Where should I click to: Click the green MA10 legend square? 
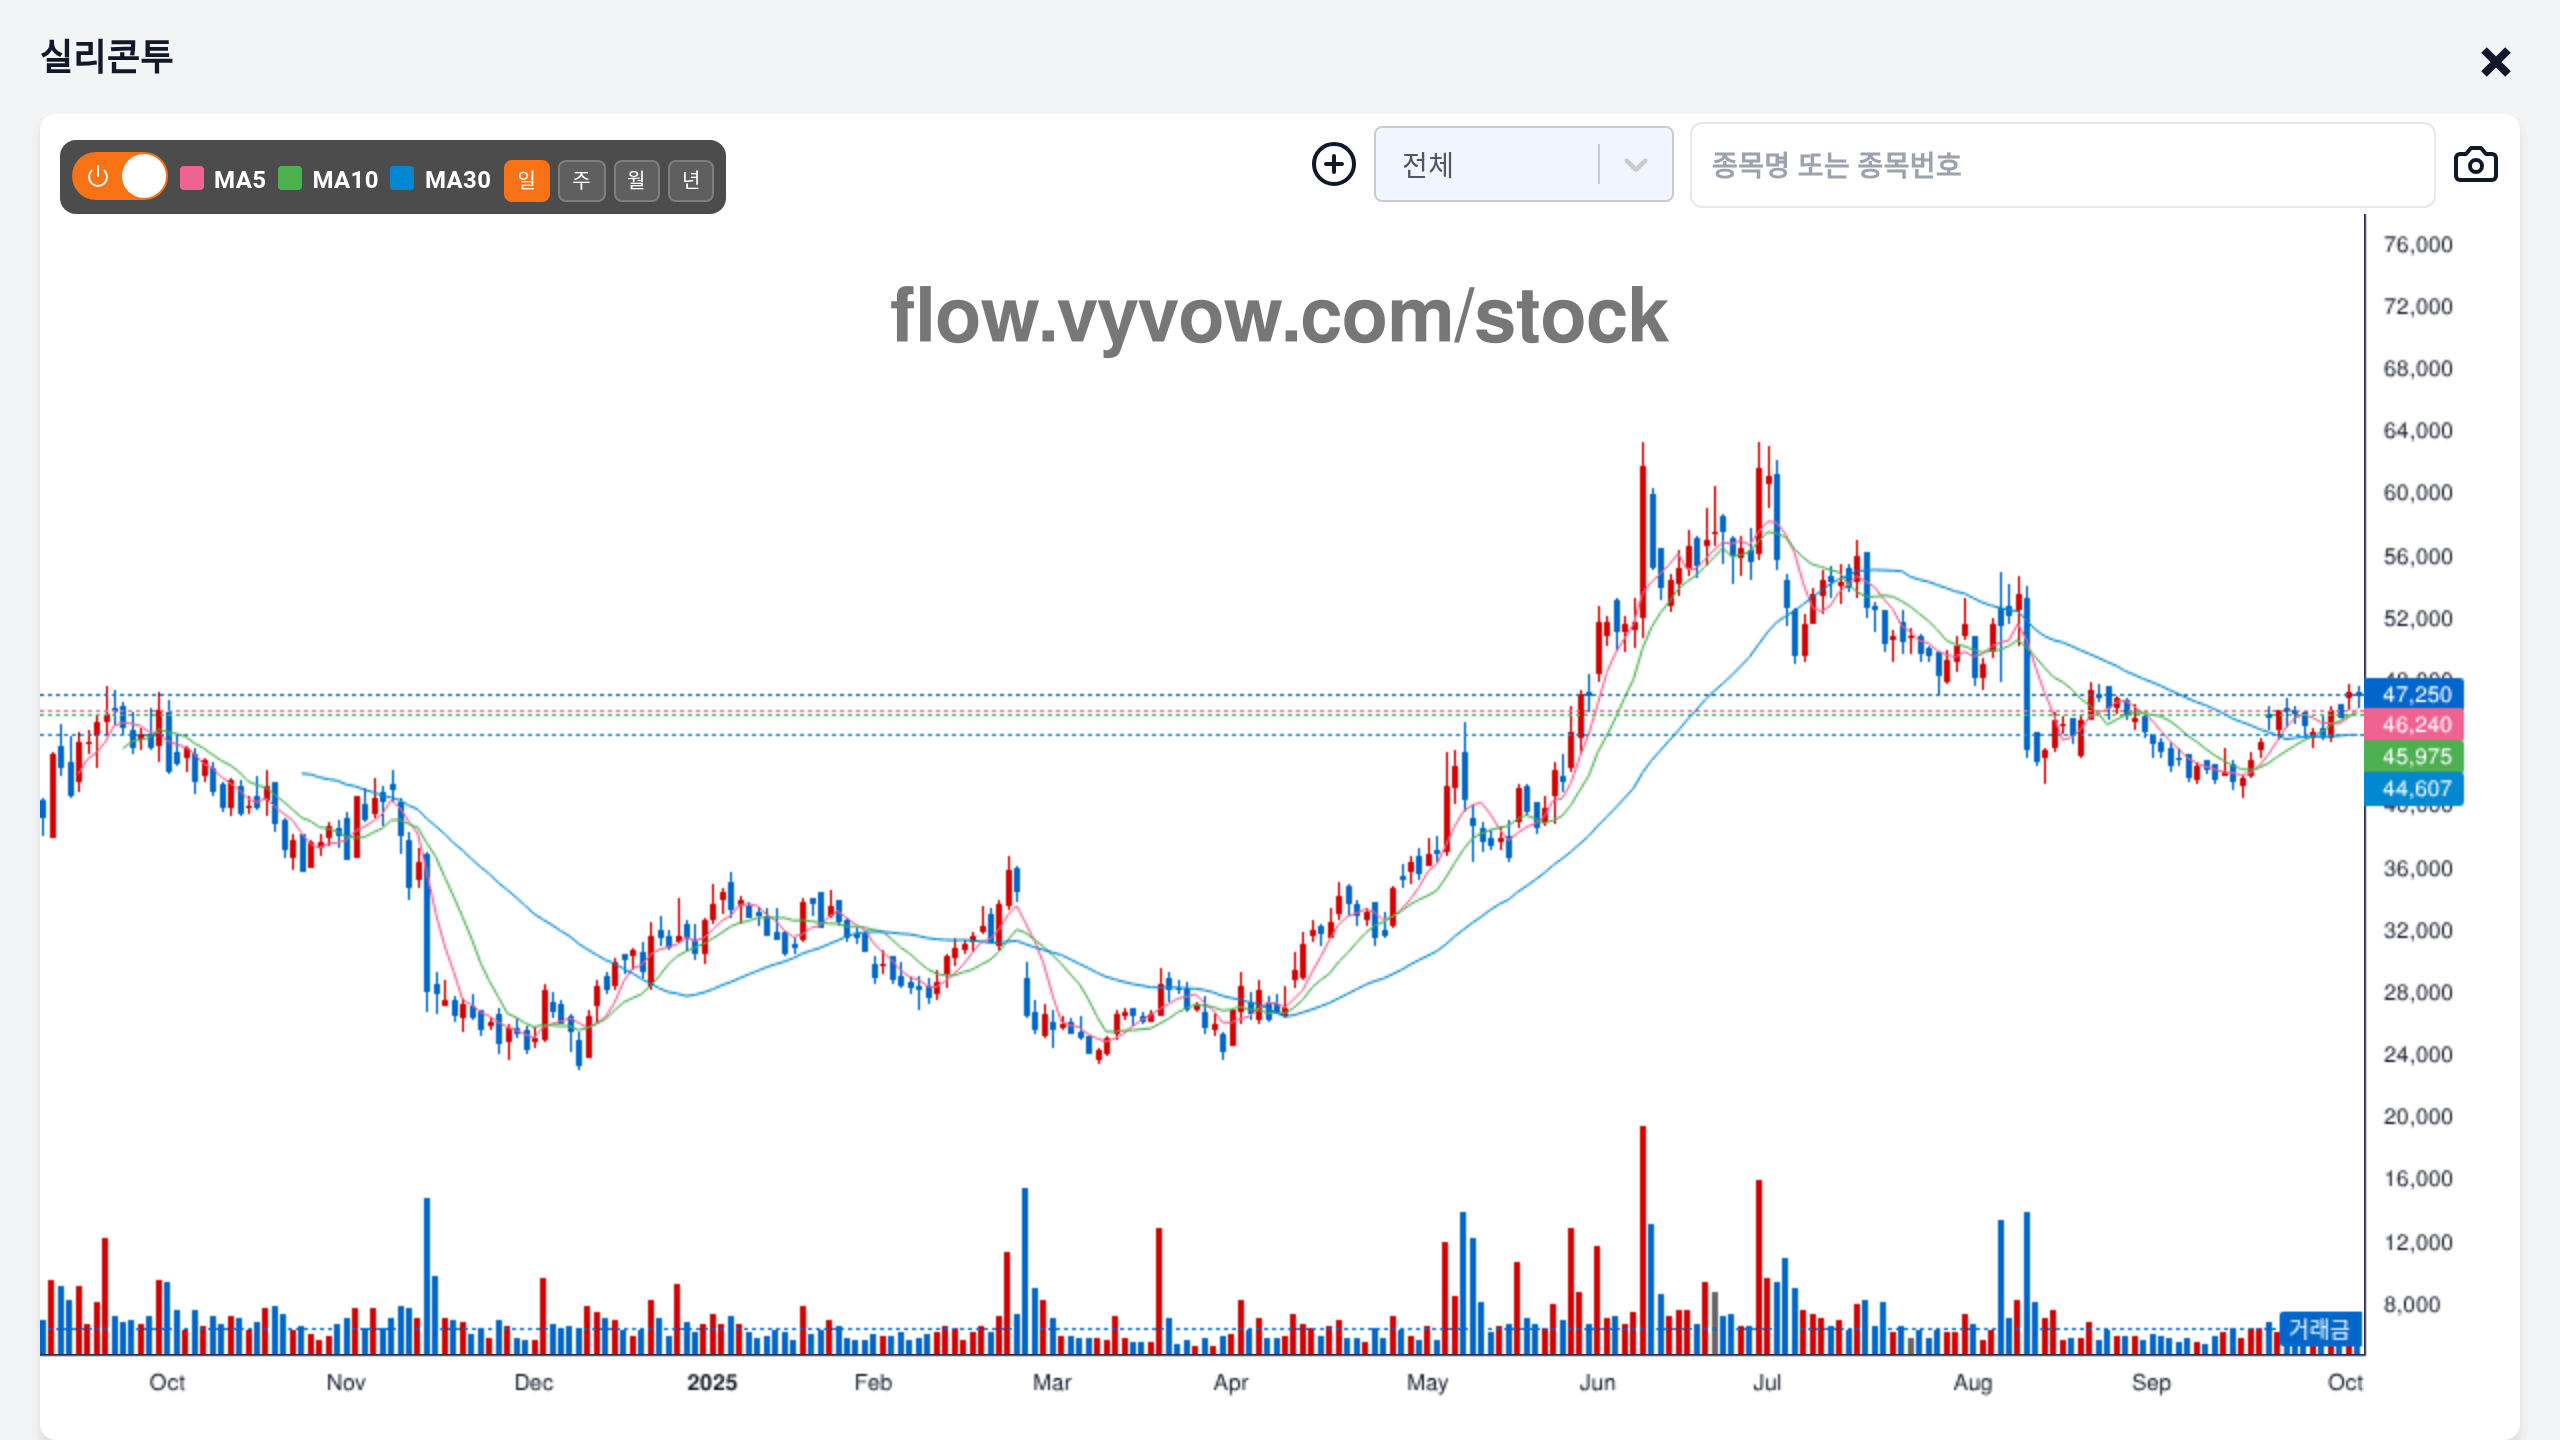290,179
